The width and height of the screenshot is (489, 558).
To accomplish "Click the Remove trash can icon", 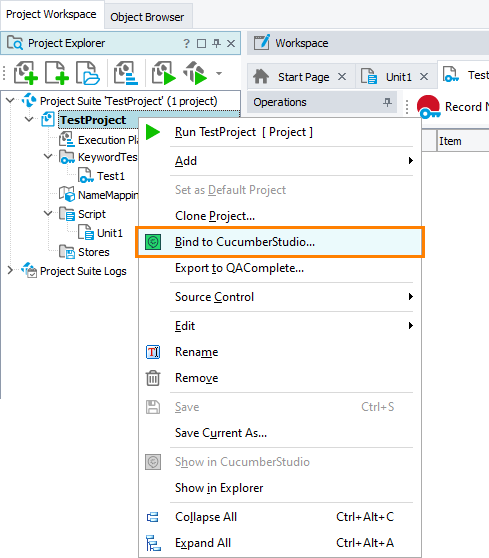I will pyautogui.click(x=153, y=378).
